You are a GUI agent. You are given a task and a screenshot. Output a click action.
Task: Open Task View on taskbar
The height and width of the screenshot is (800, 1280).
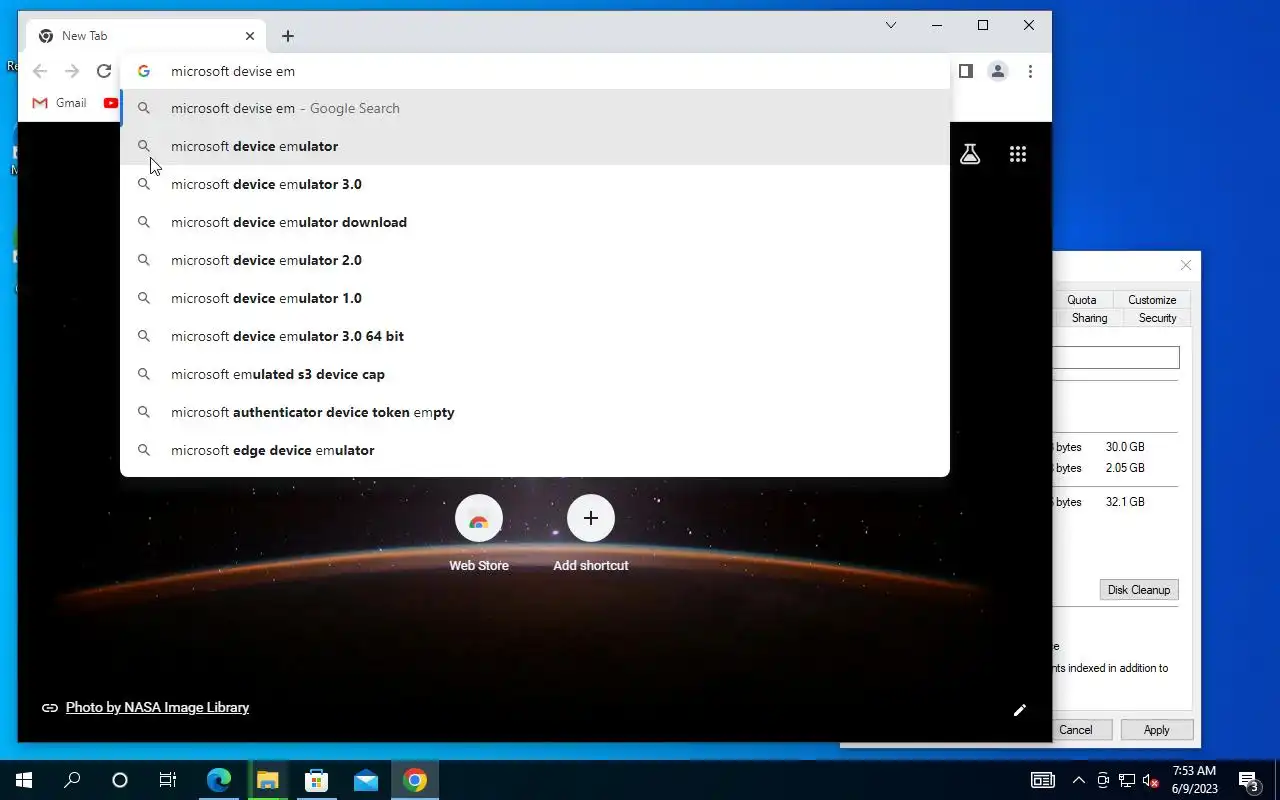pos(168,780)
